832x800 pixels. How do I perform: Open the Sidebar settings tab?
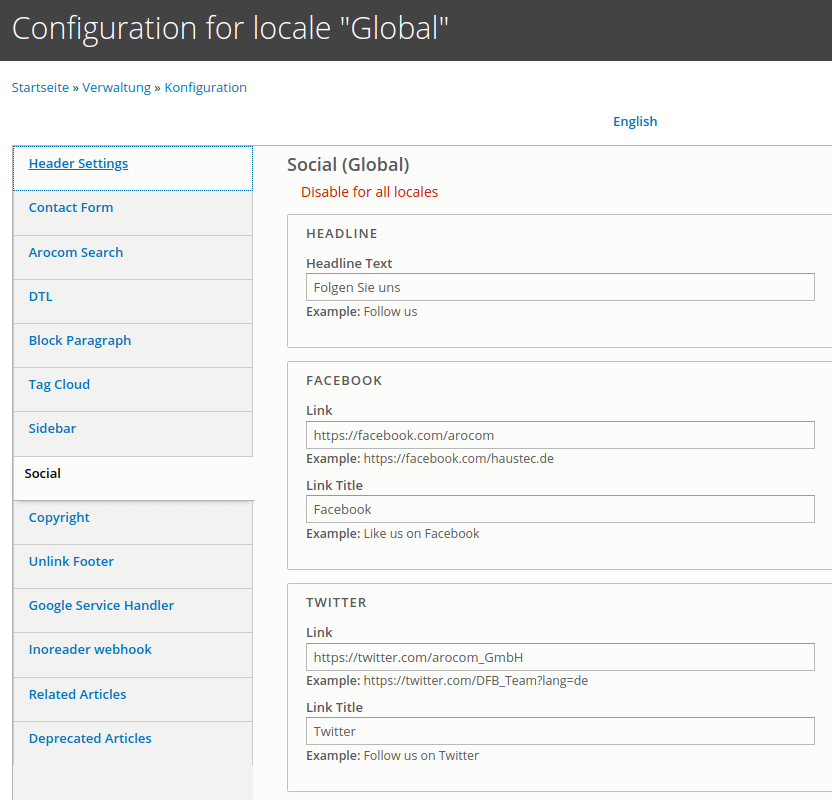(x=52, y=429)
